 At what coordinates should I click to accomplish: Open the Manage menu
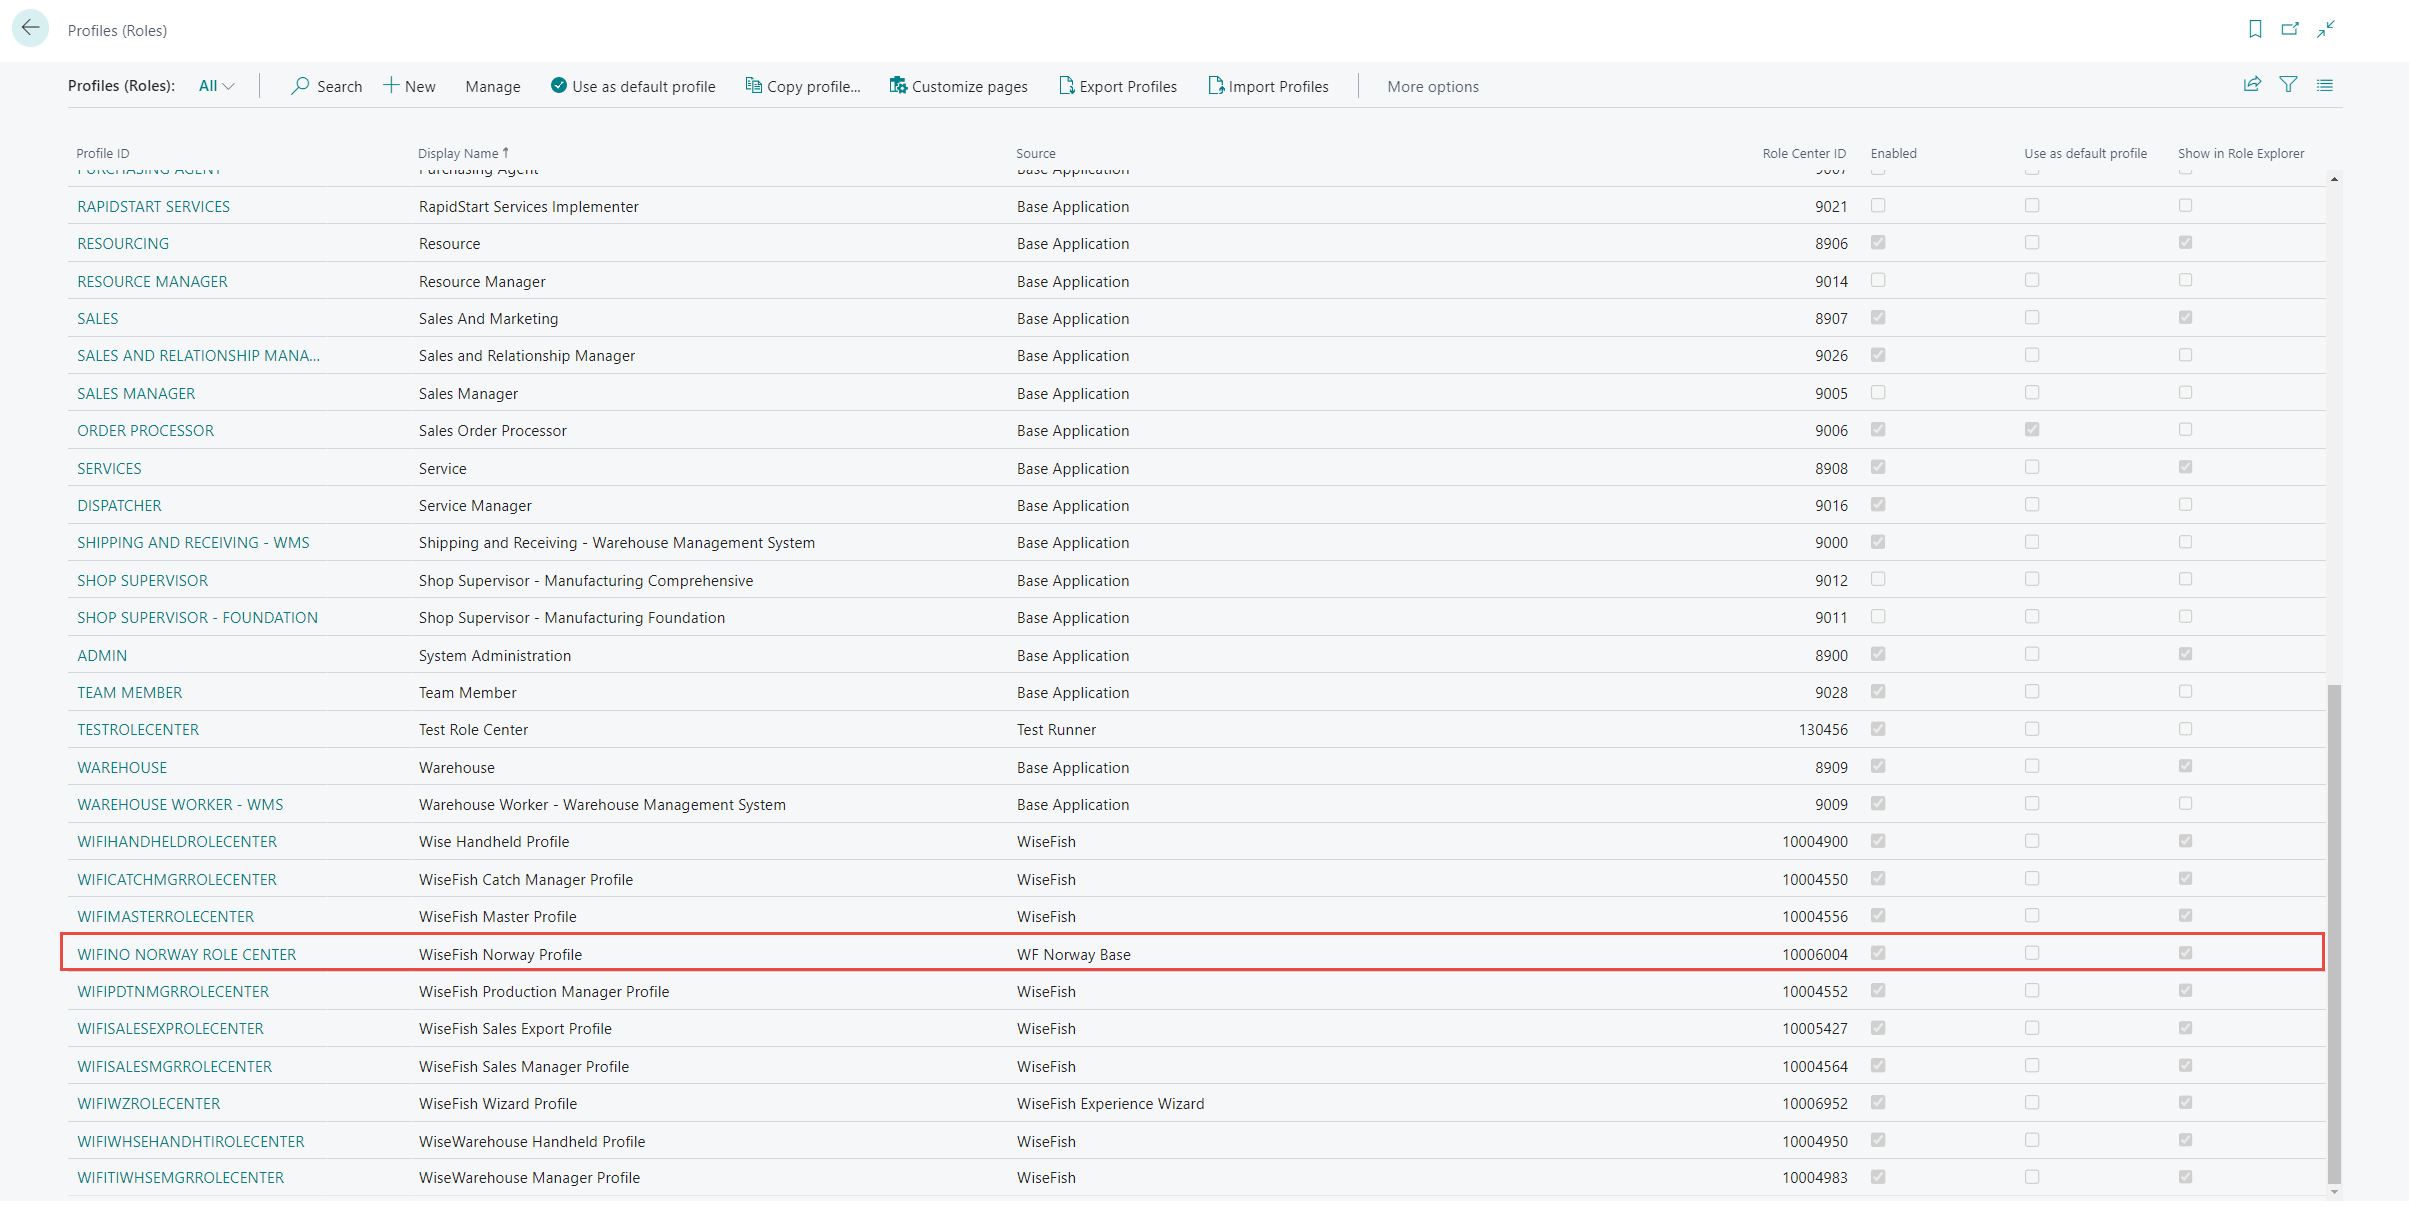(x=492, y=86)
